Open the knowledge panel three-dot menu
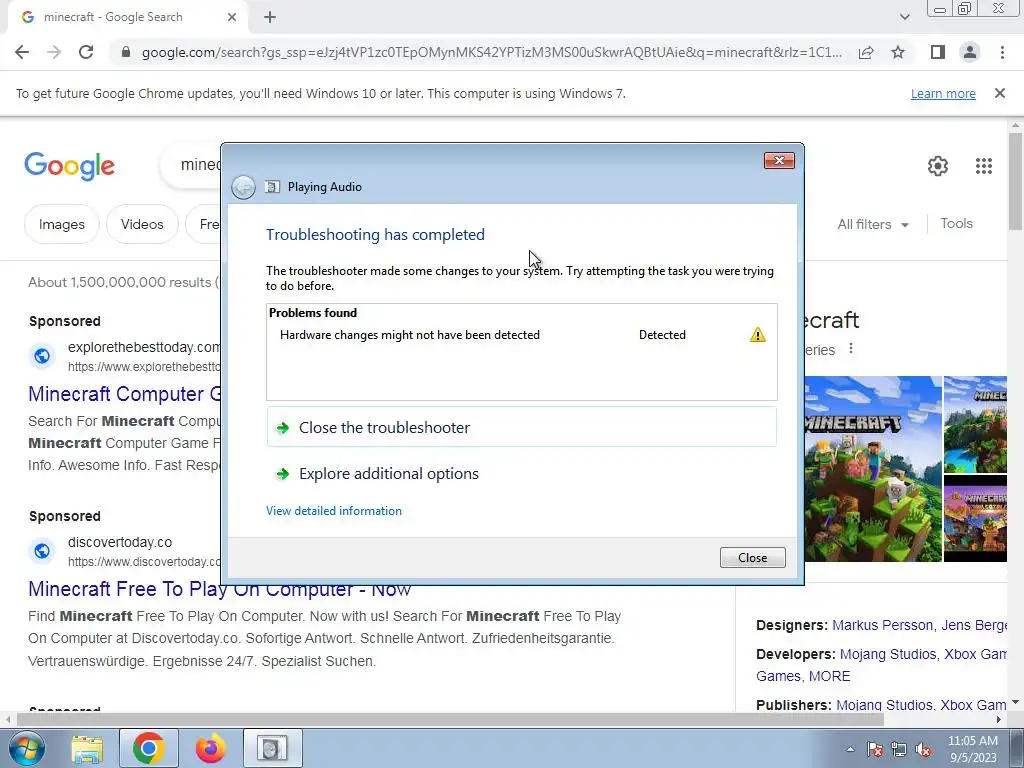Image resolution: width=1024 pixels, height=768 pixels. [850, 348]
